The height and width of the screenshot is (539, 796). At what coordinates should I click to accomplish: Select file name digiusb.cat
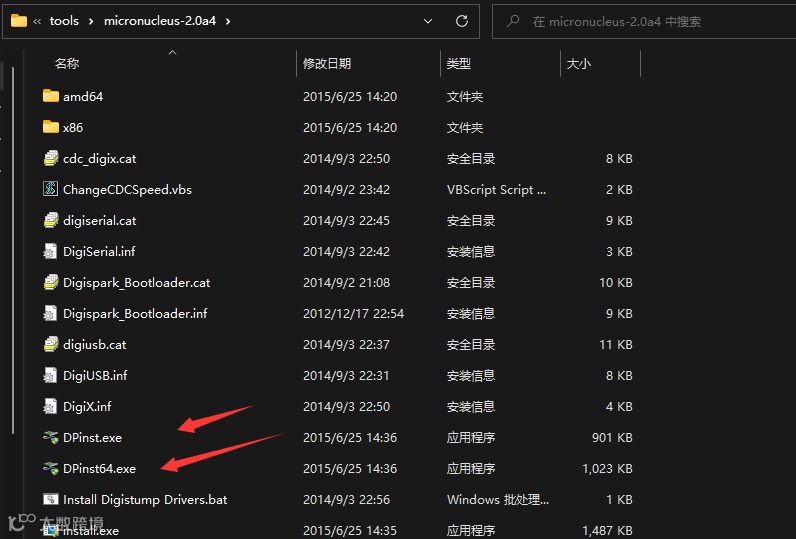click(94, 345)
